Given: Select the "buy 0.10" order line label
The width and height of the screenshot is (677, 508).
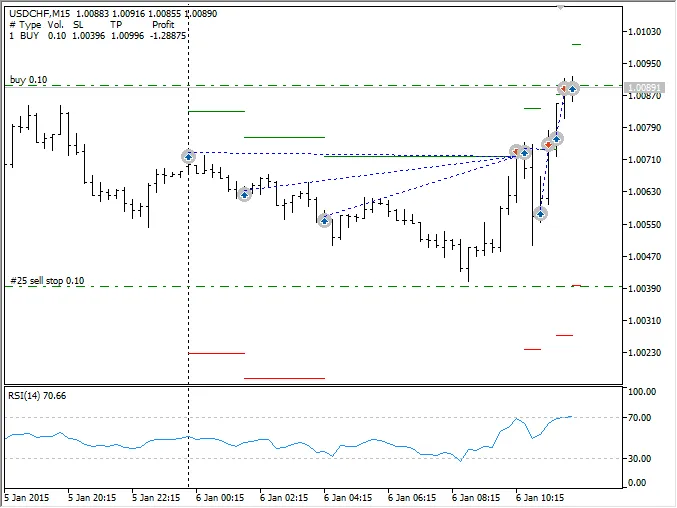Looking at the screenshot, I should (x=29, y=79).
